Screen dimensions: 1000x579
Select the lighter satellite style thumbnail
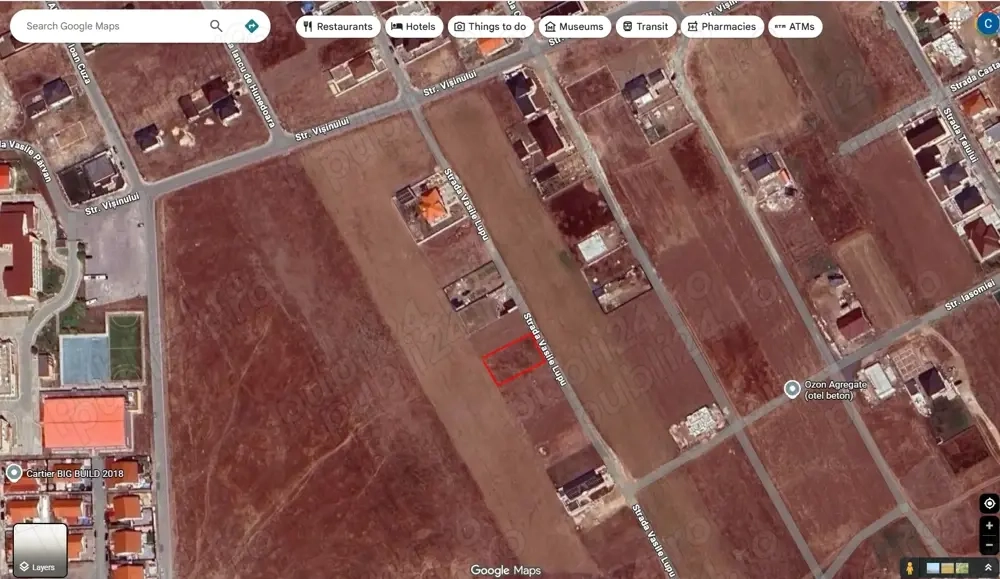tap(933, 567)
